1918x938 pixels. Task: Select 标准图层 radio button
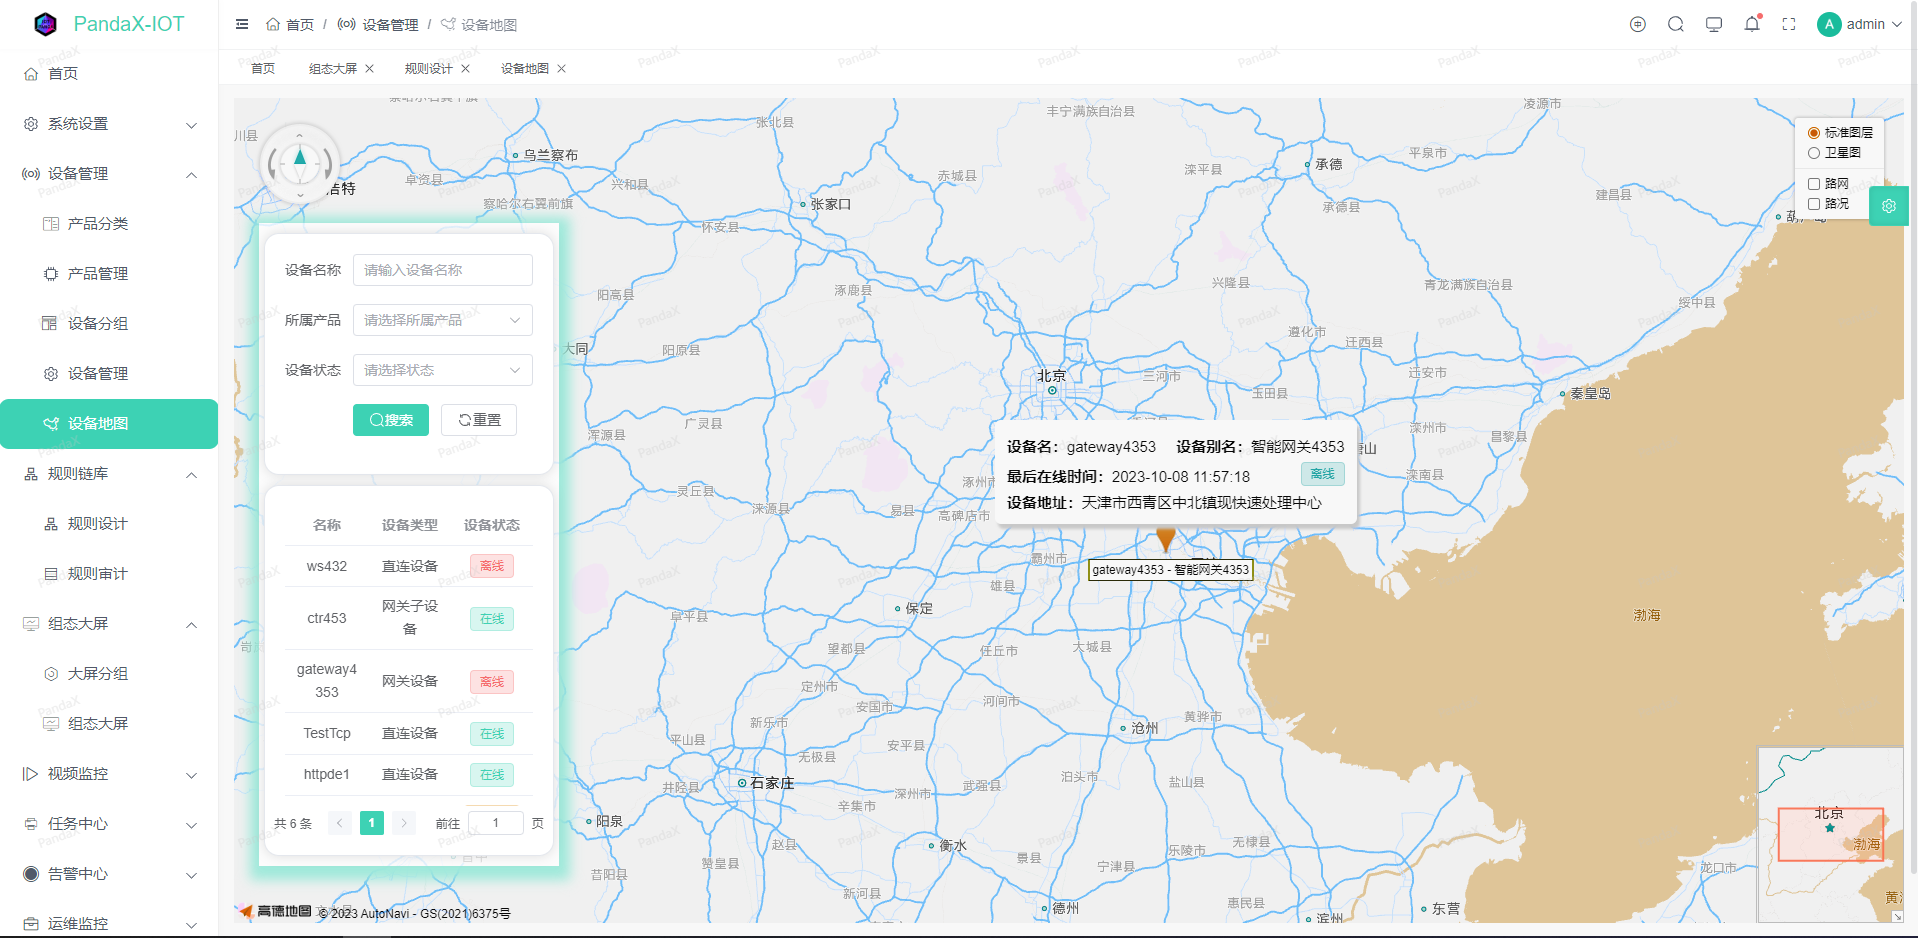pos(1814,133)
